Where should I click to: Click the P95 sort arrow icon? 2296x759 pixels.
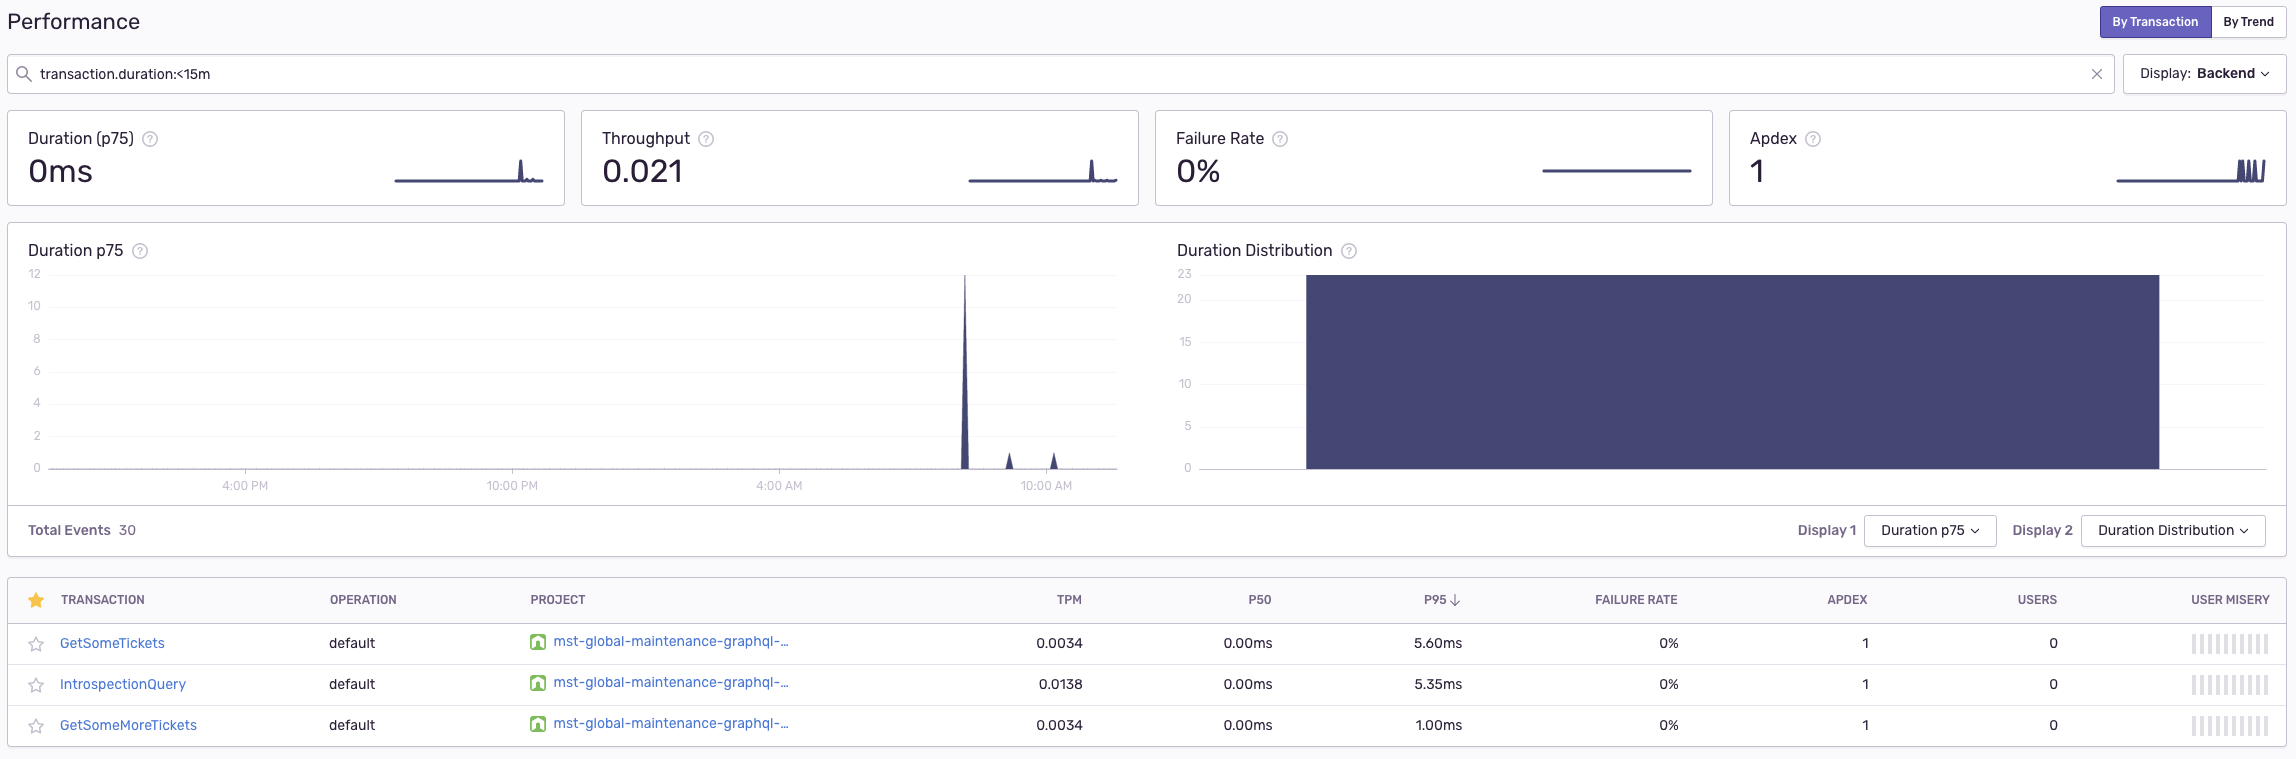click(x=1455, y=600)
